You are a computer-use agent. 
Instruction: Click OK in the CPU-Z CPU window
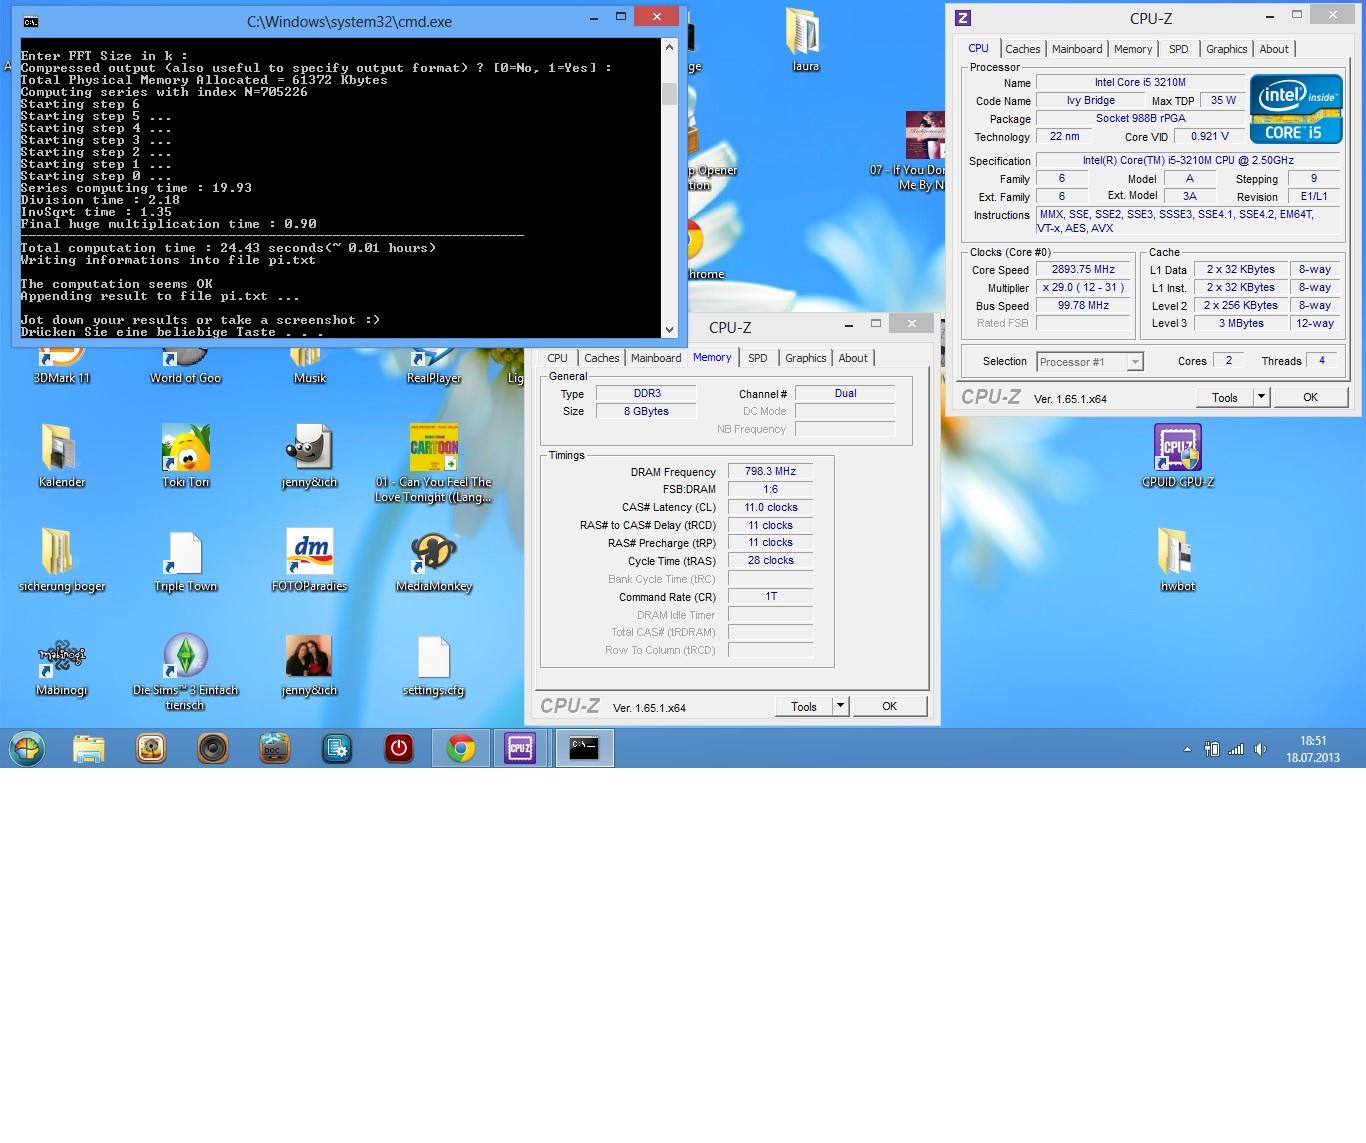click(1310, 397)
